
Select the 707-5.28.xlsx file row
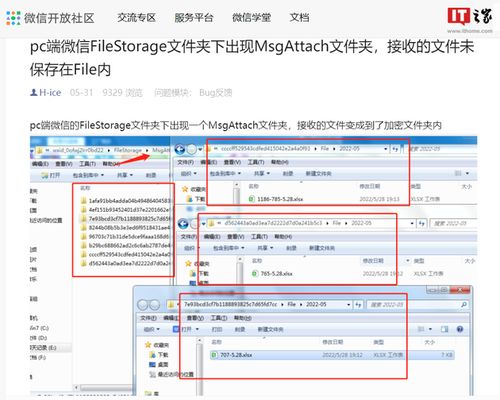point(332,355)
